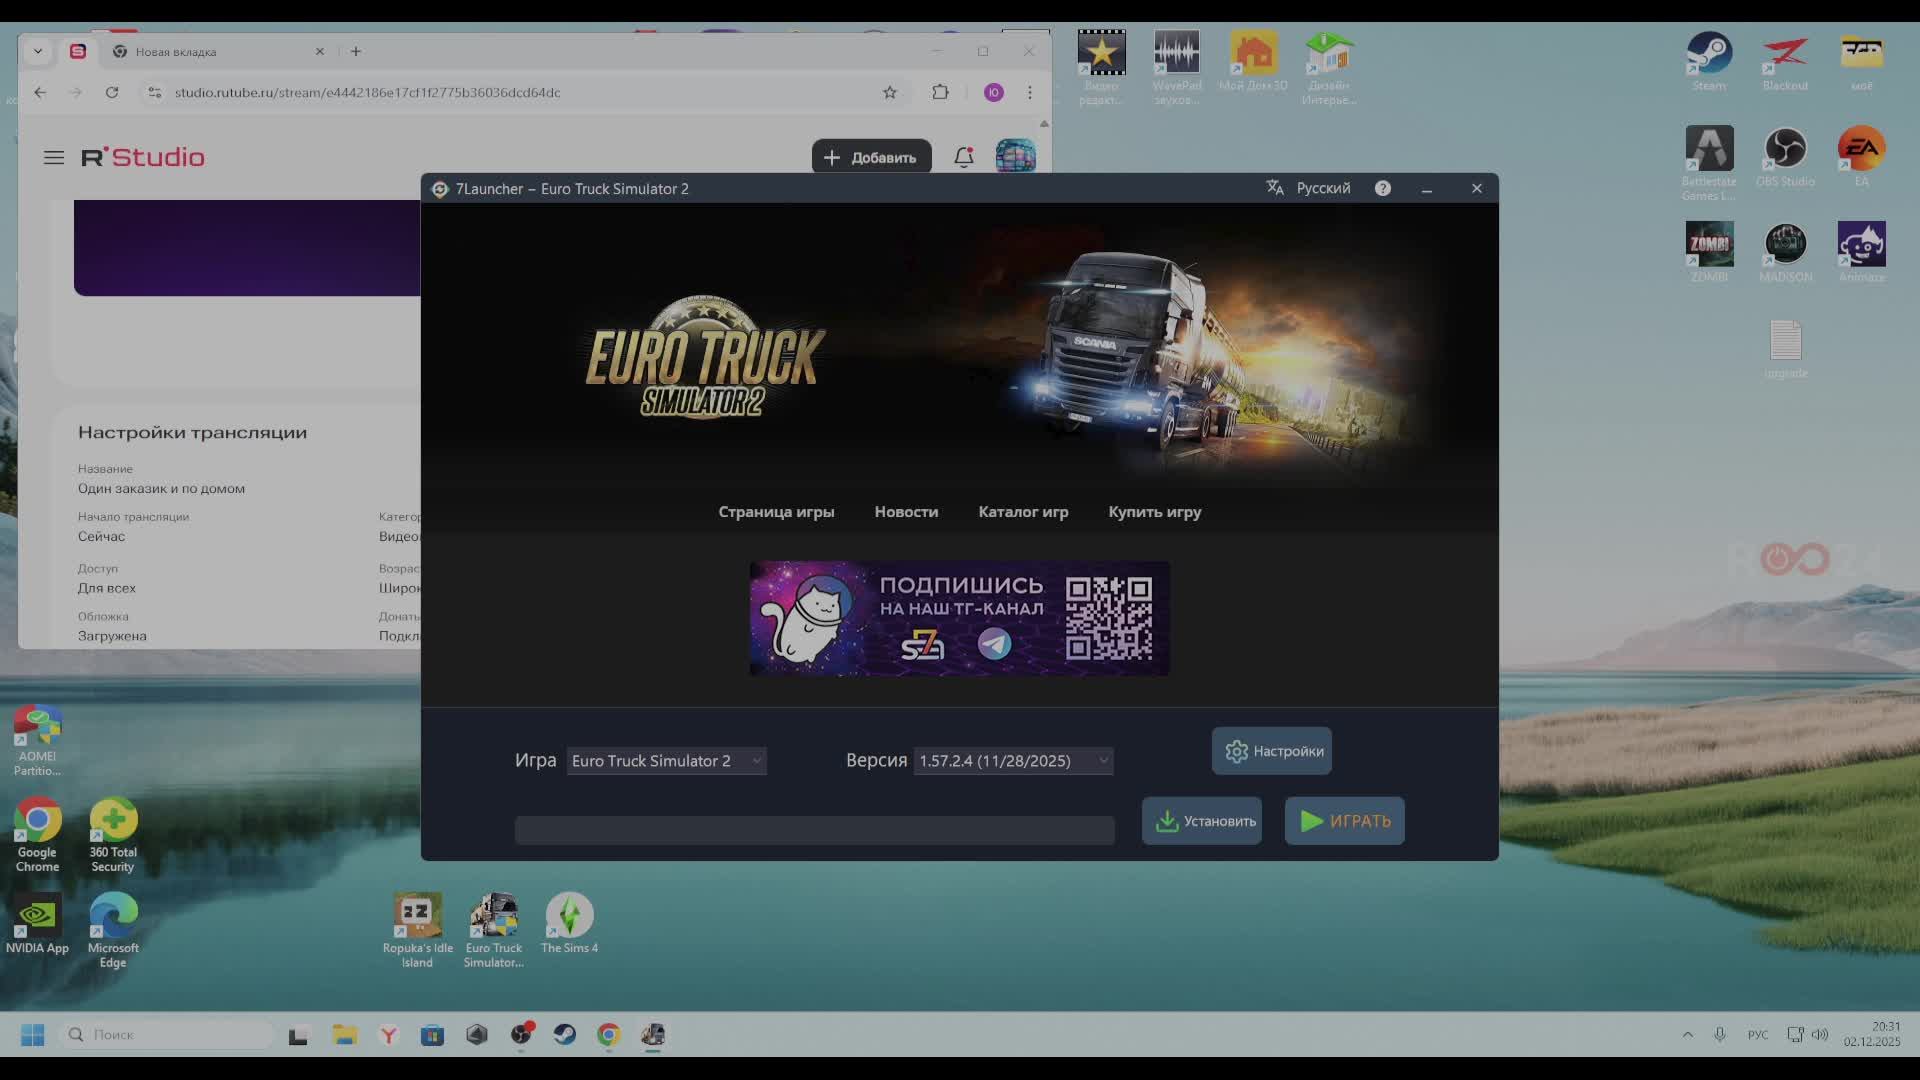Click the help question mark icon in 7Launcher
1920x1080 pixels.
[1382, 188]
